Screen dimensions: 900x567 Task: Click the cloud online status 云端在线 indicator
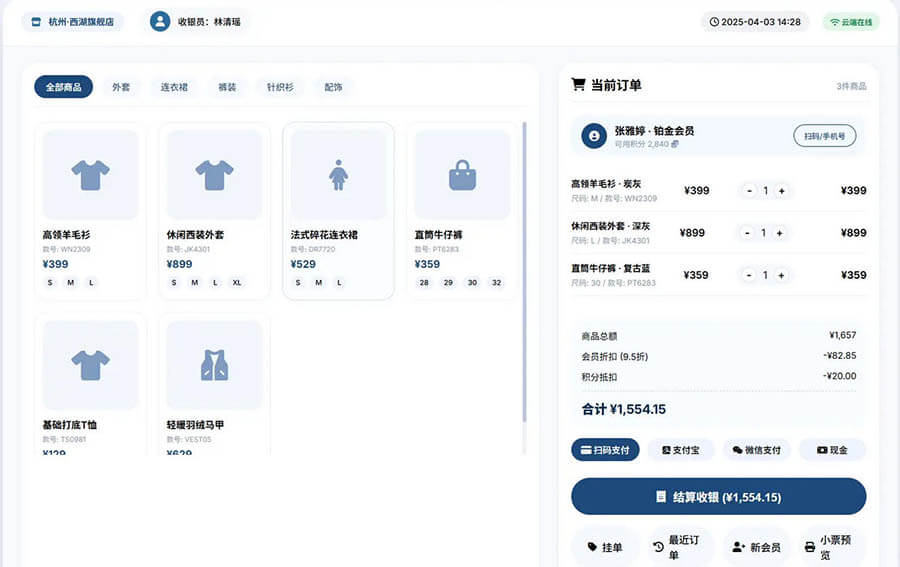tap(851, 22)
